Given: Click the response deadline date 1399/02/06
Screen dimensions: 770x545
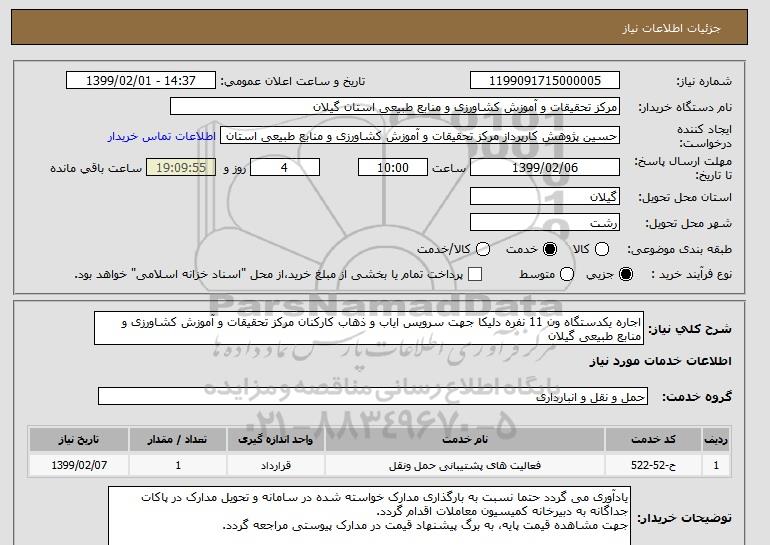Looking at the screenshot, I should (545, 167).
